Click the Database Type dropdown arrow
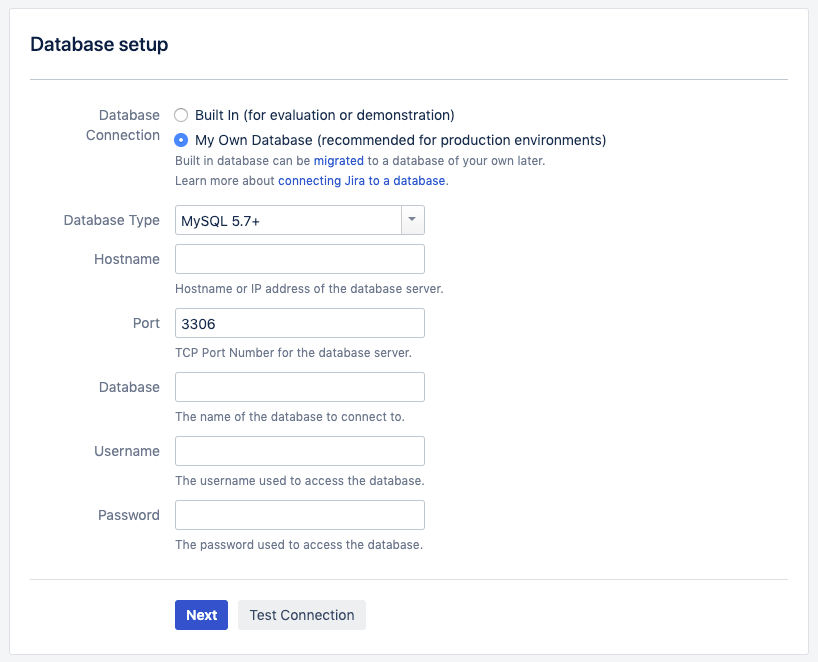Image resolution: width=818 pixels, height=662 pixels. pos(413,220)
